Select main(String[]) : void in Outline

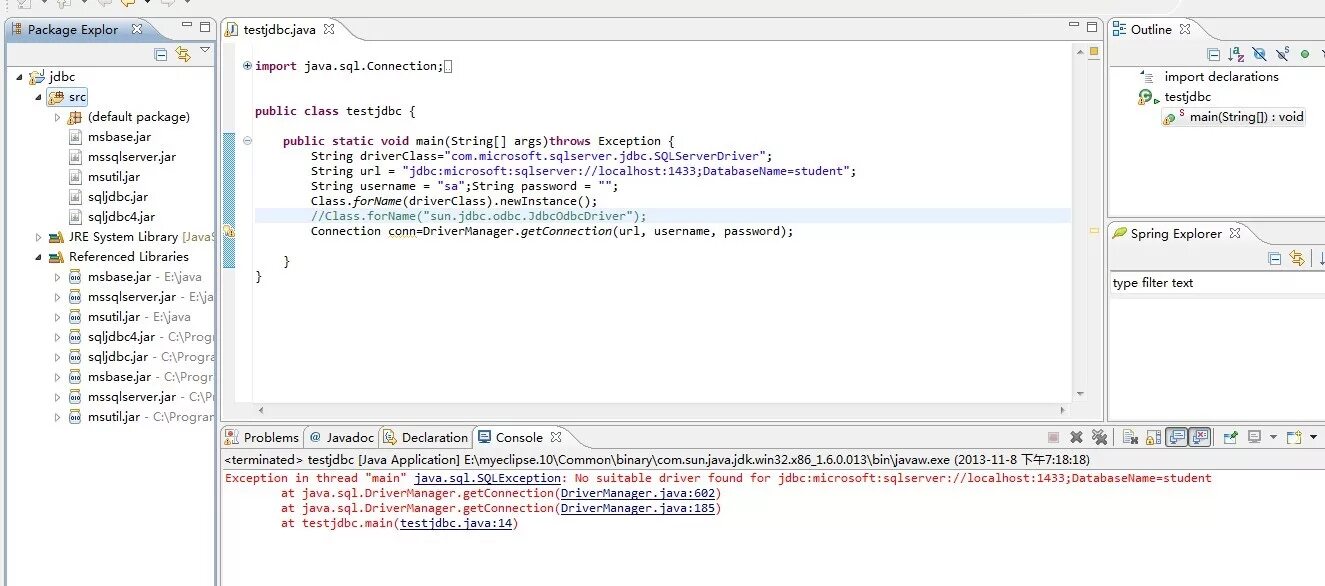point(1233,117)
